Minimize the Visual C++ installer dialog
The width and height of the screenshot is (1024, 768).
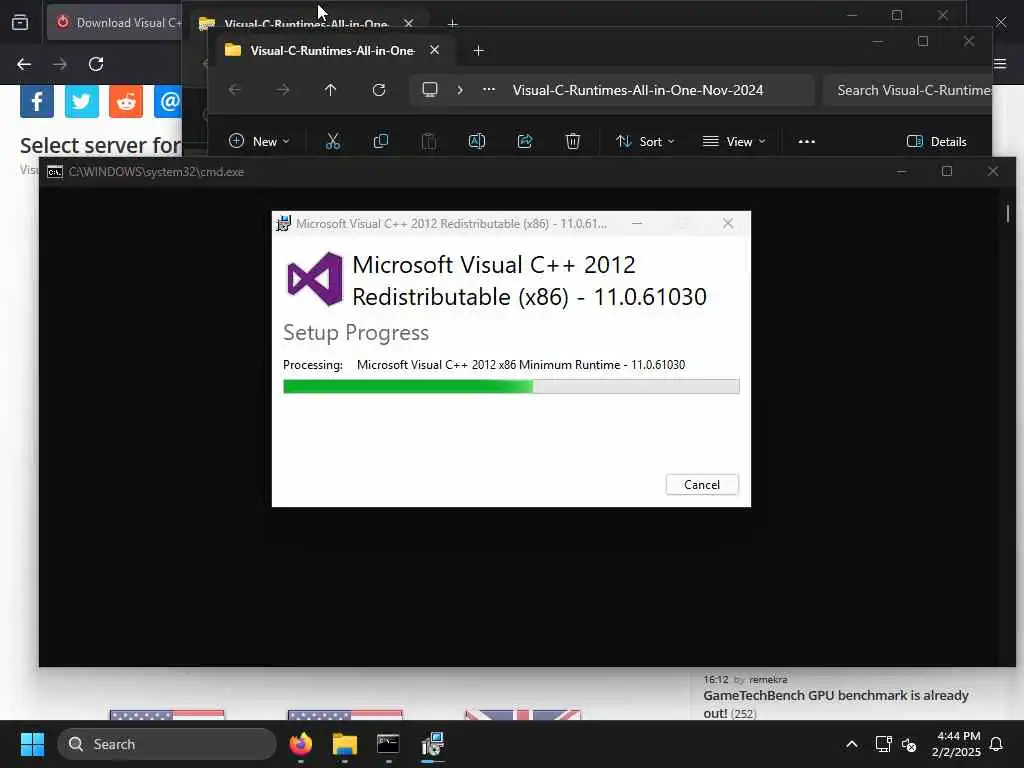(x=637, y=223)
